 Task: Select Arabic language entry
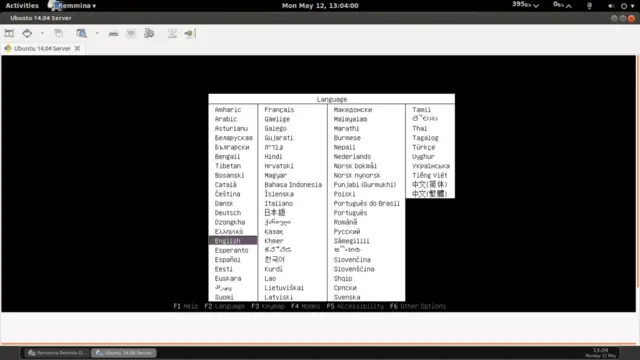(x=226, y=119)
